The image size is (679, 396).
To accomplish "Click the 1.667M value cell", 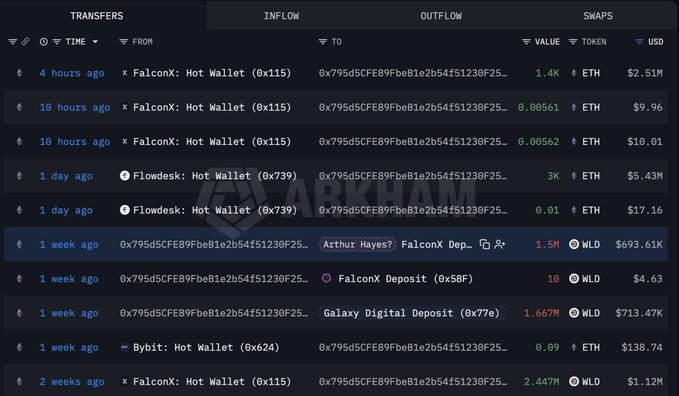I will (x=541, y=313).
